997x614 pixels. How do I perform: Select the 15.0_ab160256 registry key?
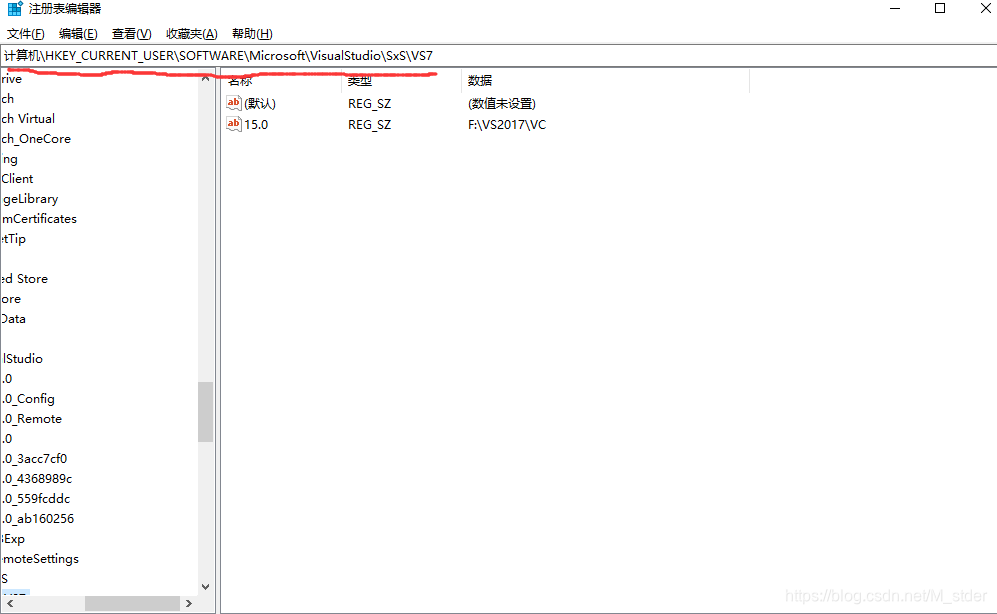(x=39, y=518)
